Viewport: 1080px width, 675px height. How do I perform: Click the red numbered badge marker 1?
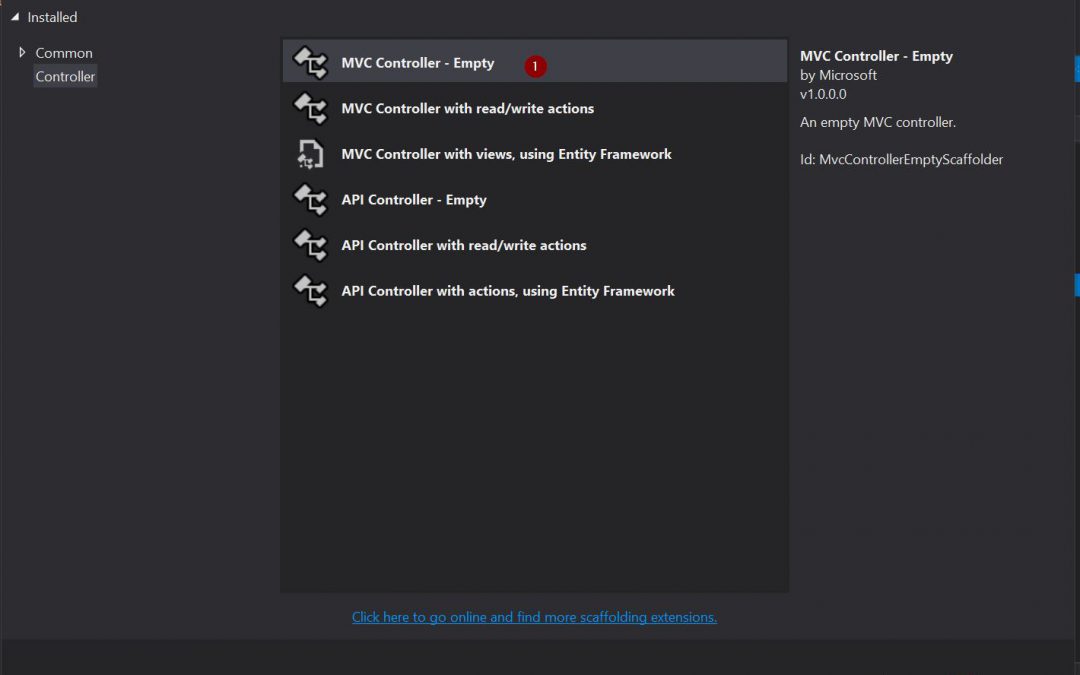point(535,66)
